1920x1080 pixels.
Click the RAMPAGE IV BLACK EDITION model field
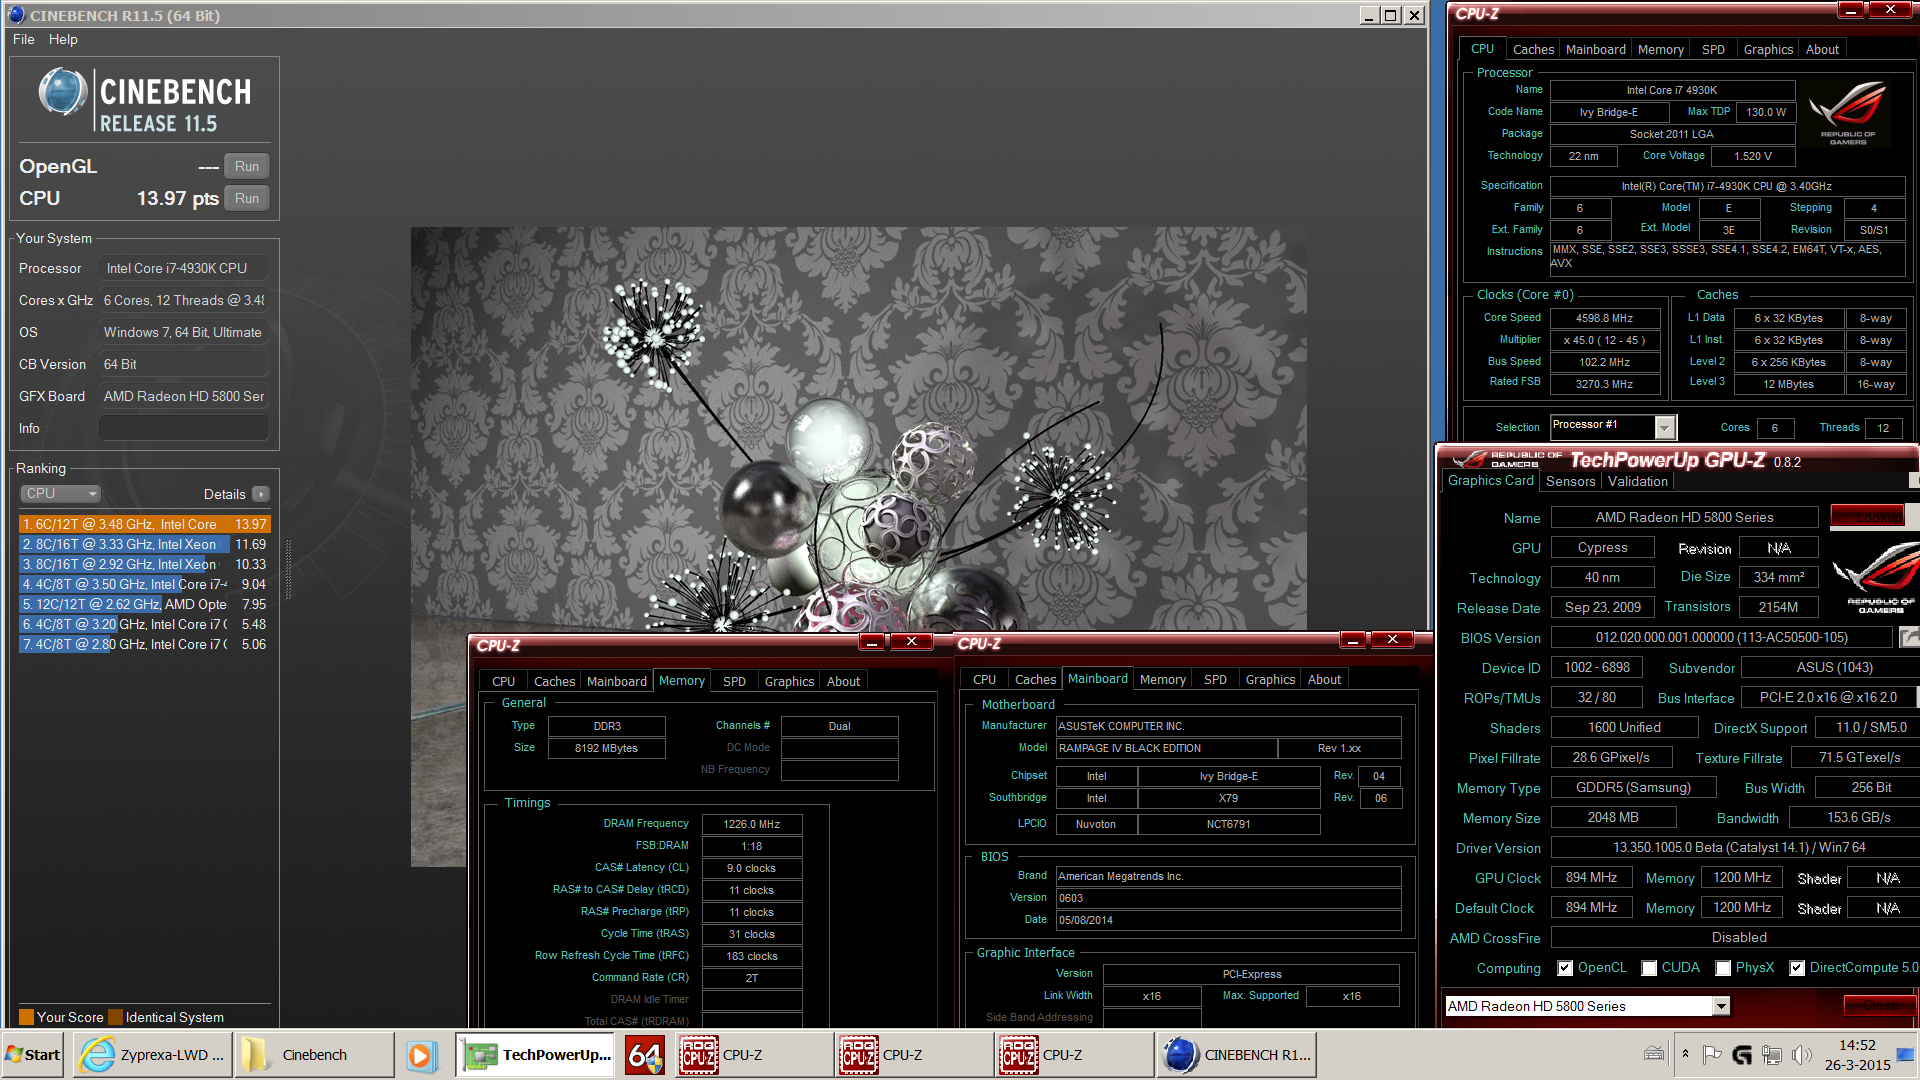(1166, 748)
